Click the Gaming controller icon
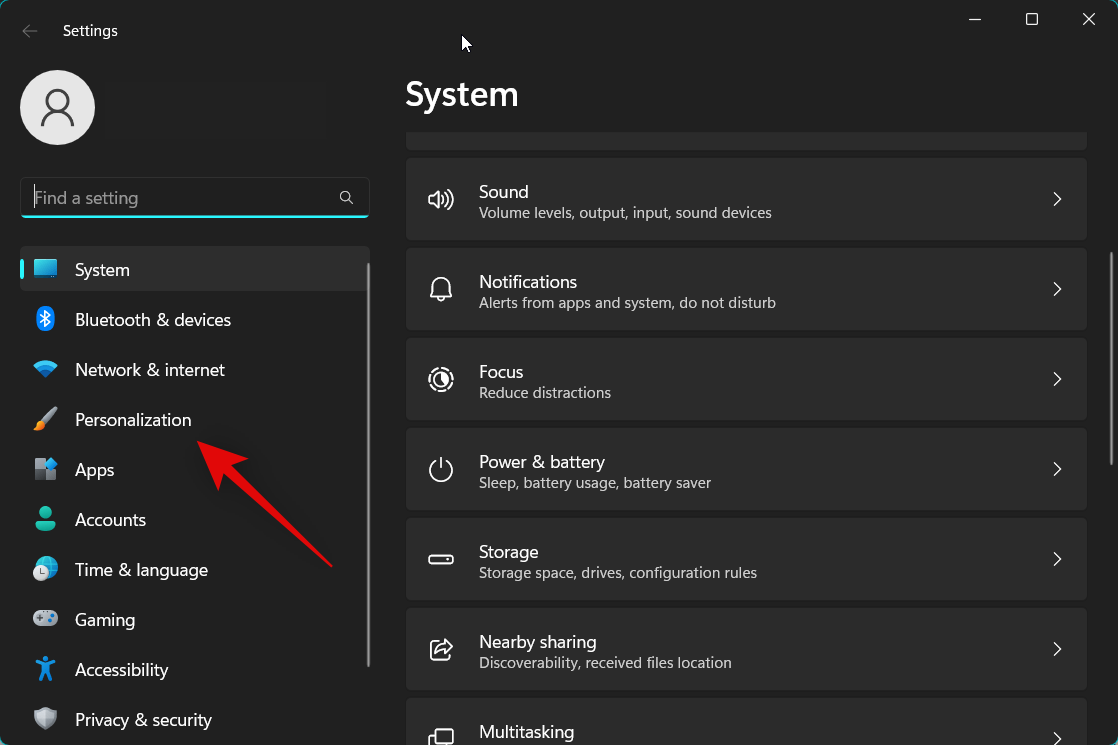Screen dimensions: 1118x745 (x=45, y=619)
